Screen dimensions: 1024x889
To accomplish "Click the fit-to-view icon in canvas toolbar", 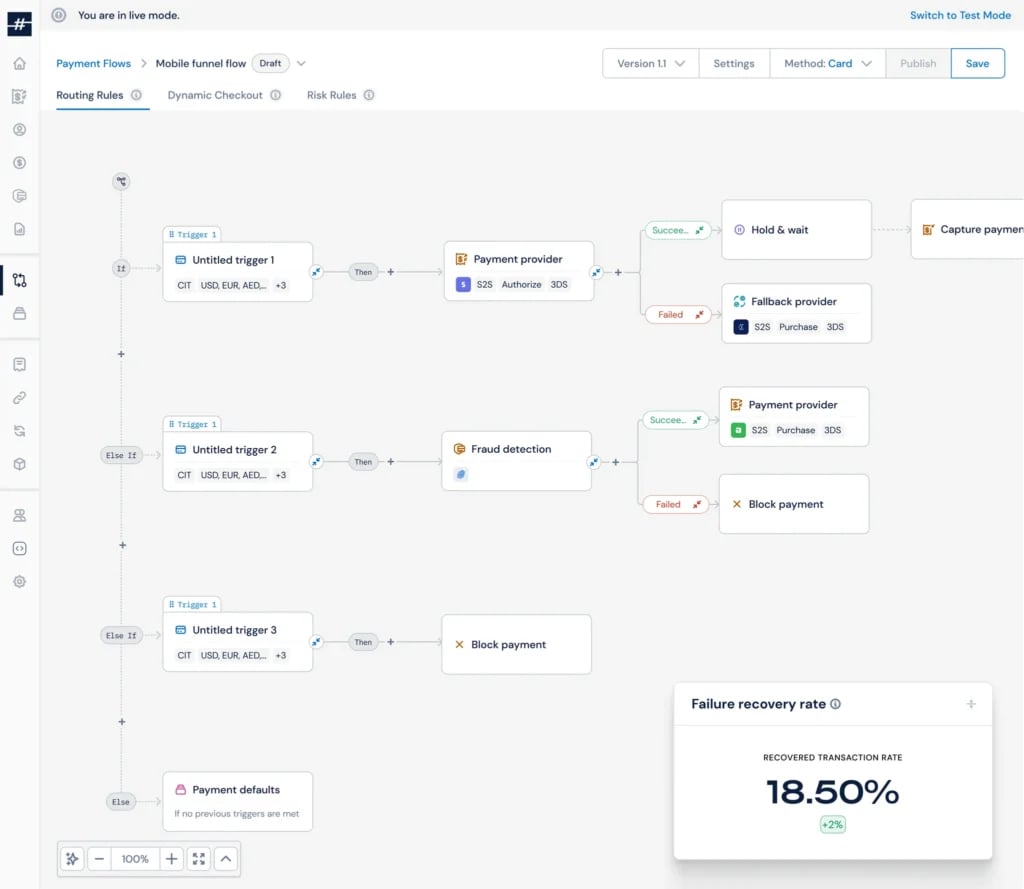I will click(x=198, y=858).
